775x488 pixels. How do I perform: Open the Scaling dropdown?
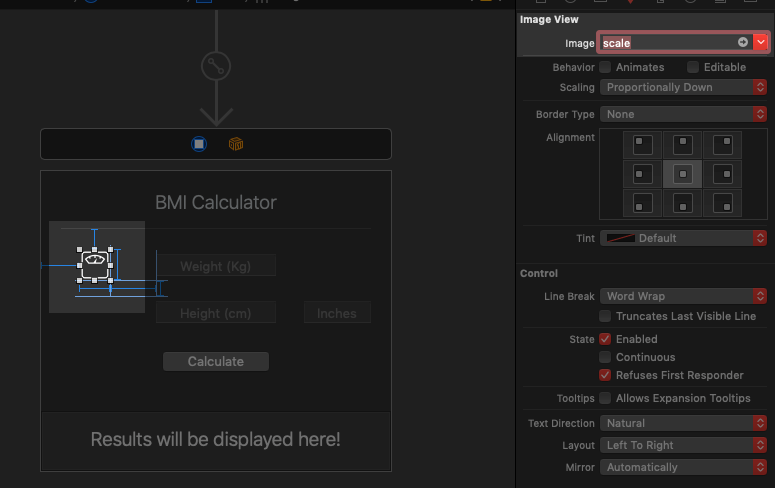683,87
